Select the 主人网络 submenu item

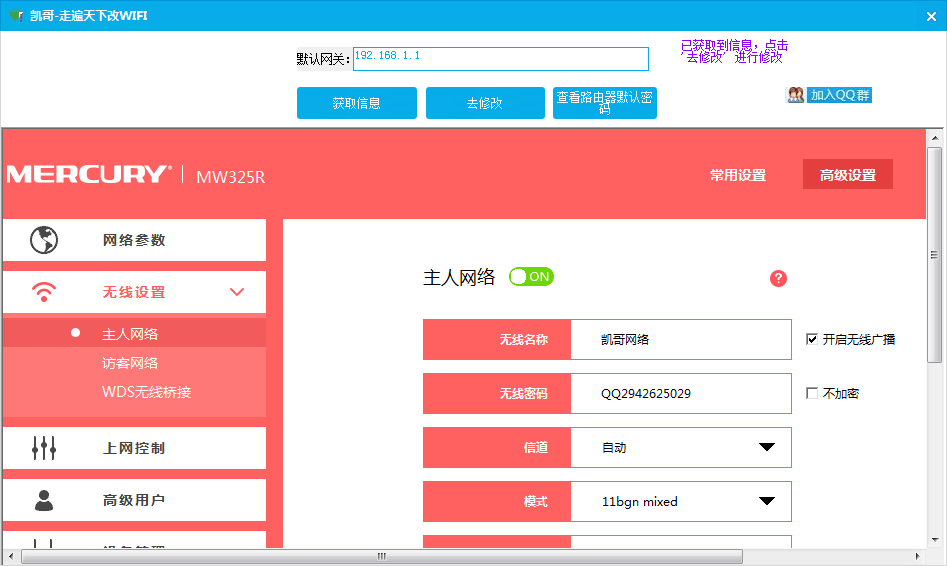pos(134,333)
